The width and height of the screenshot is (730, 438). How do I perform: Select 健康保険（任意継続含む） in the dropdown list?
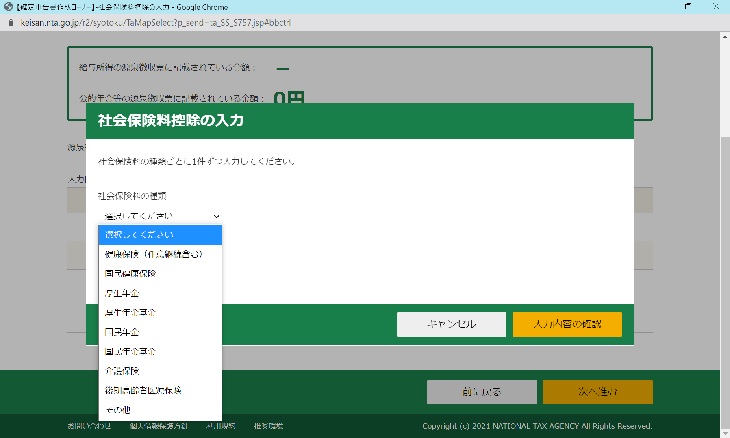coord(160,254)
